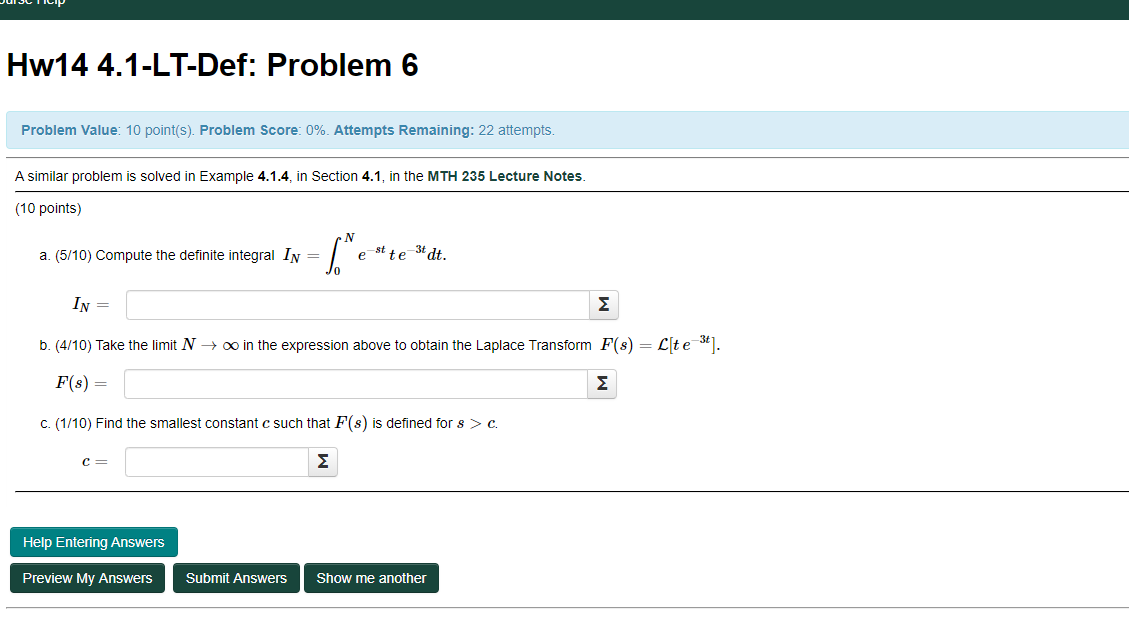
Task: Click Preview My Answers
Action: tap(87, 577)
